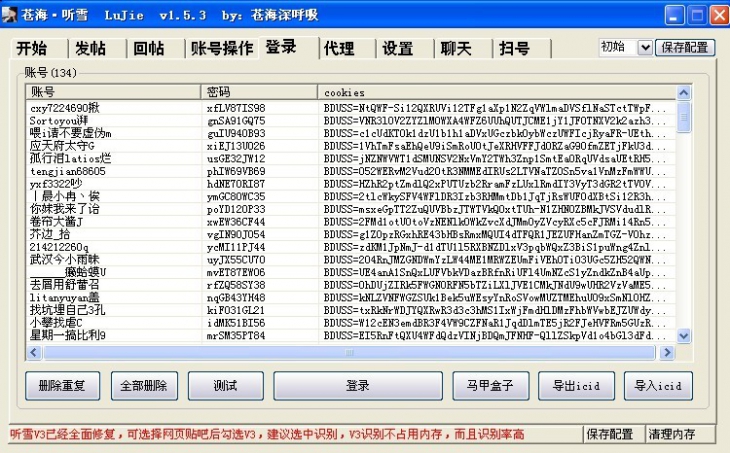Click the wide 登录 button
Screen dimensions: 730x453
[358, 385]
